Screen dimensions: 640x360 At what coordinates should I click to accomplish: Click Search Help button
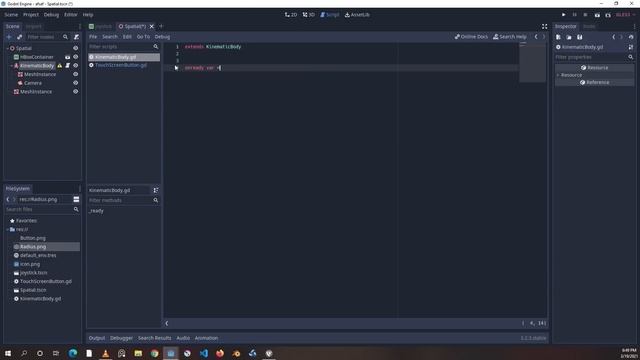coord(510,37)
